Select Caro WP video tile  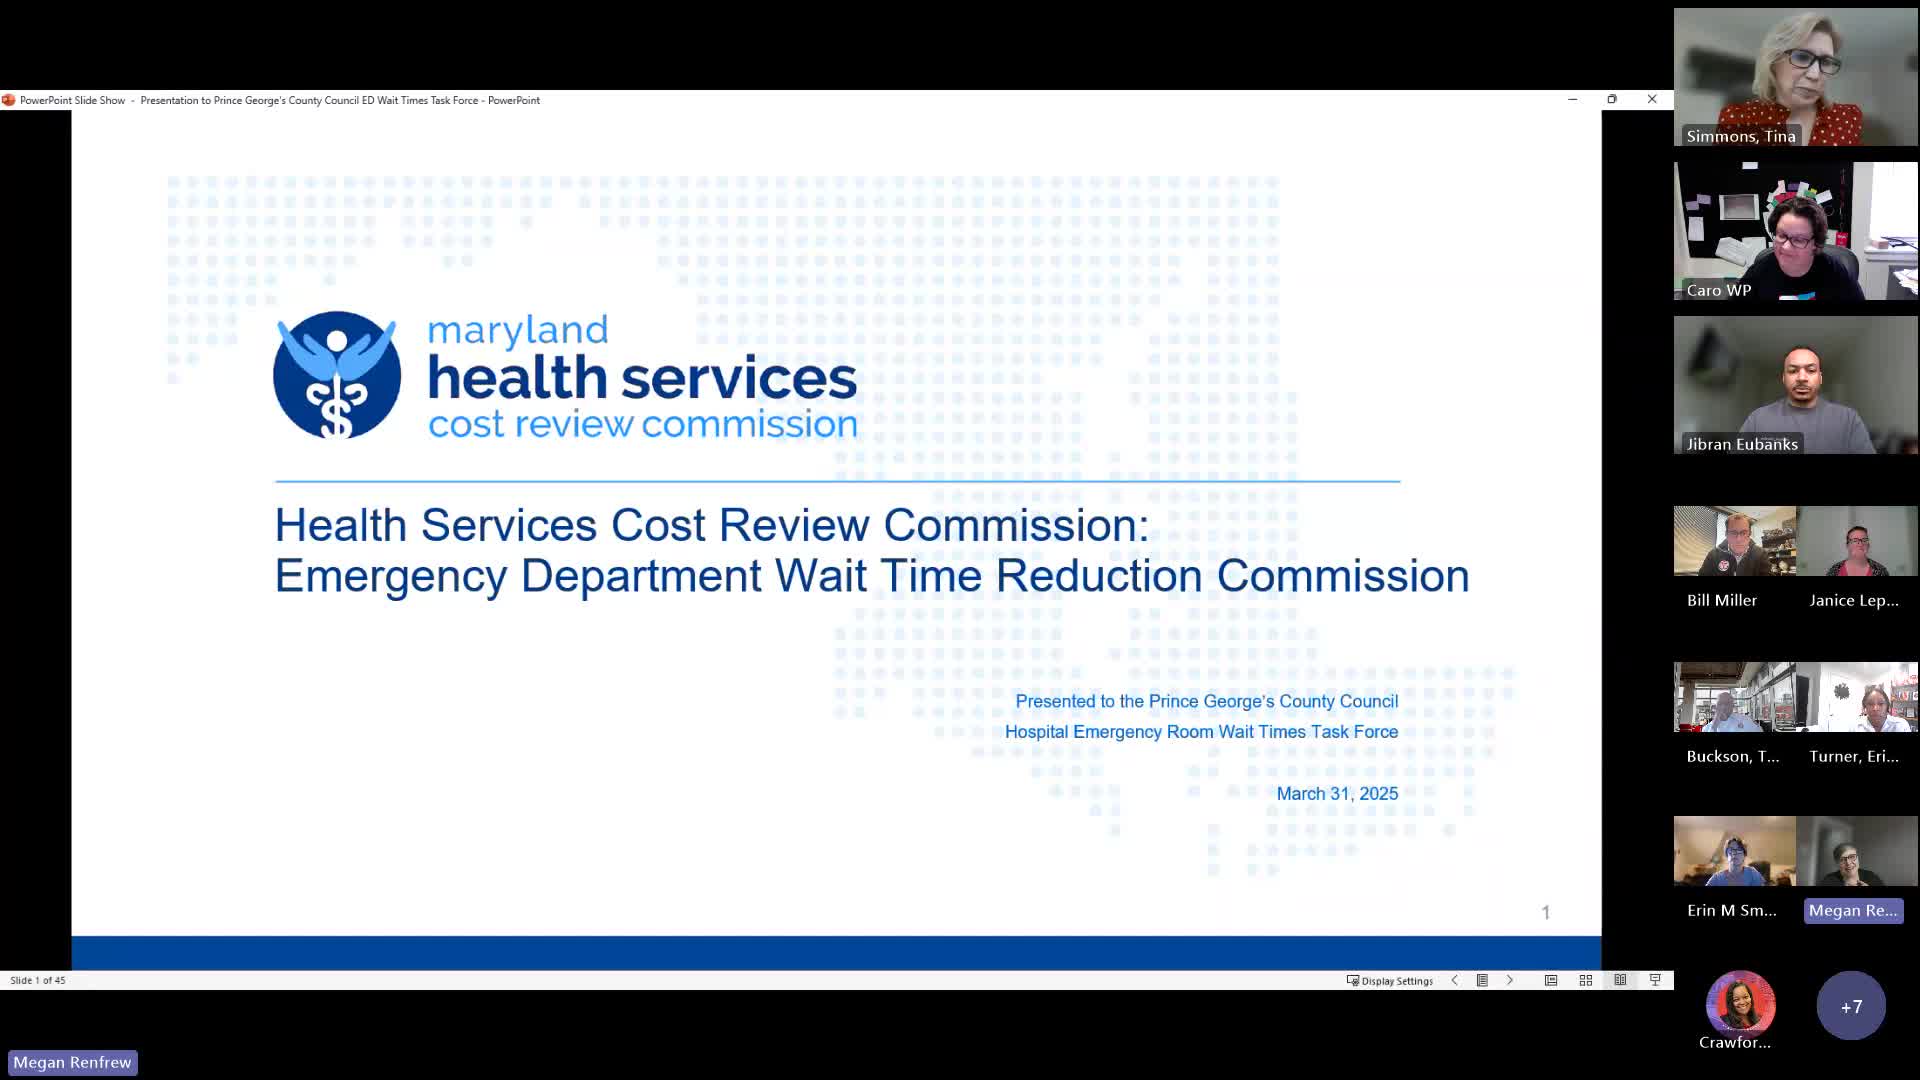coord(1795,231)
